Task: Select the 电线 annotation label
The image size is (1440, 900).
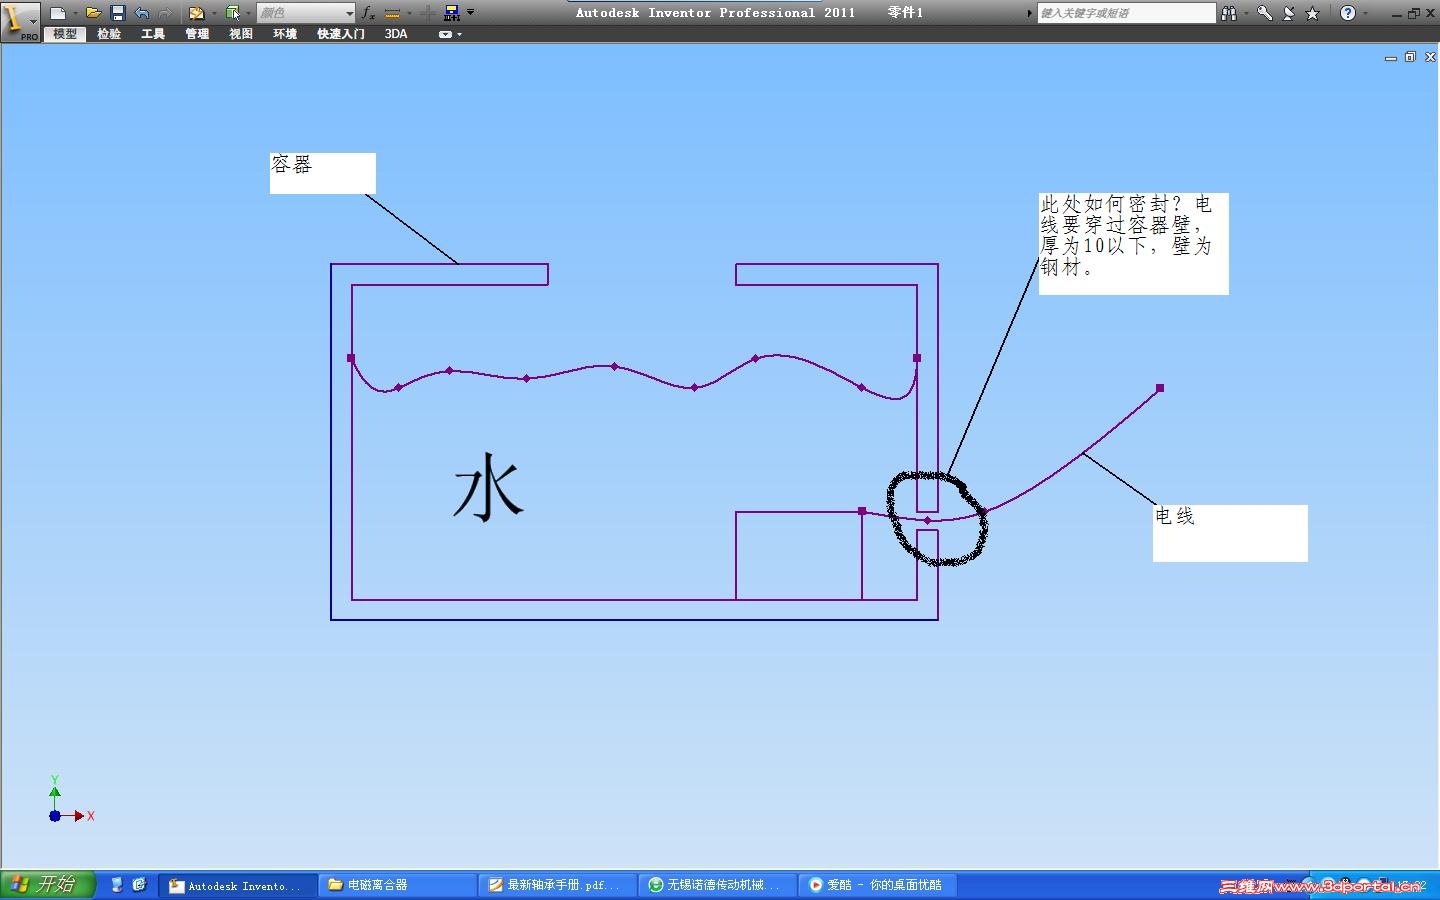Action: tap(1230, 533)
